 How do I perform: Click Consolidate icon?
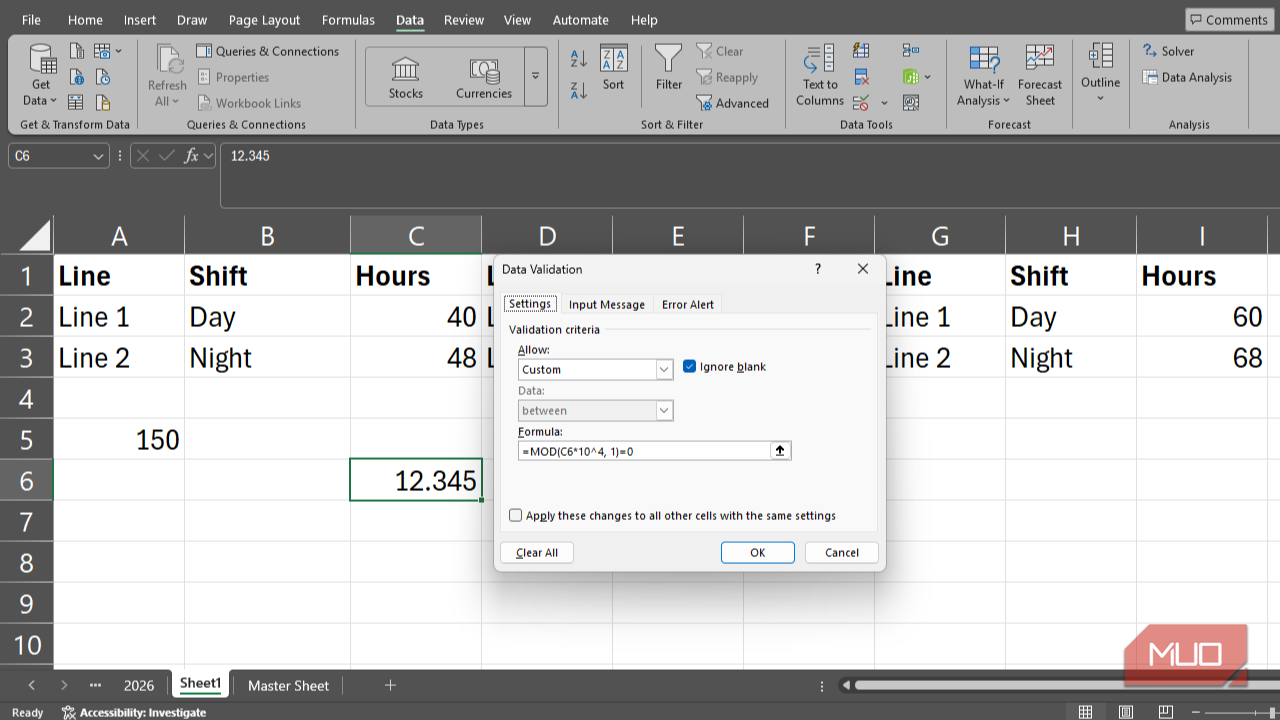910,51
